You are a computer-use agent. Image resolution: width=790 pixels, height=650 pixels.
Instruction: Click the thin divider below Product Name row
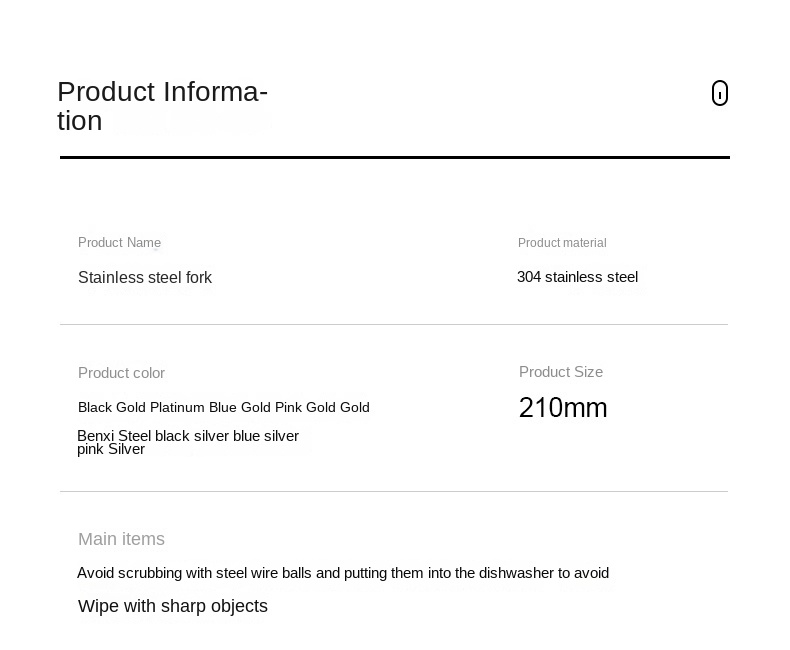394,324
